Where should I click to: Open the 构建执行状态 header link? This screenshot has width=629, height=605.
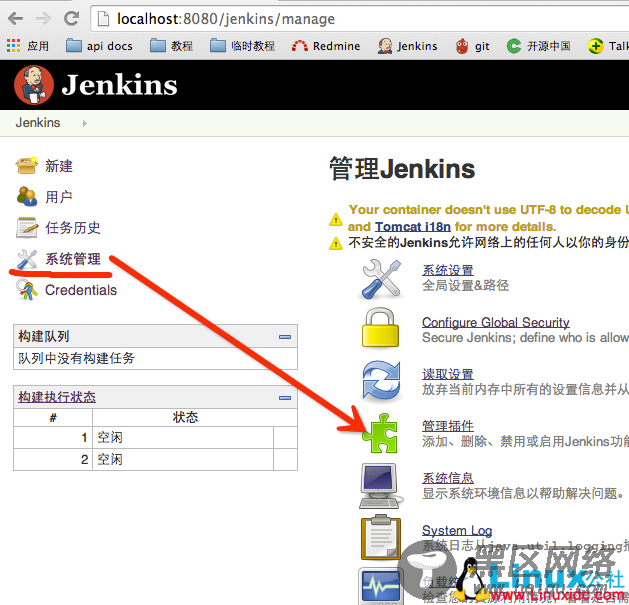[57, 397]
